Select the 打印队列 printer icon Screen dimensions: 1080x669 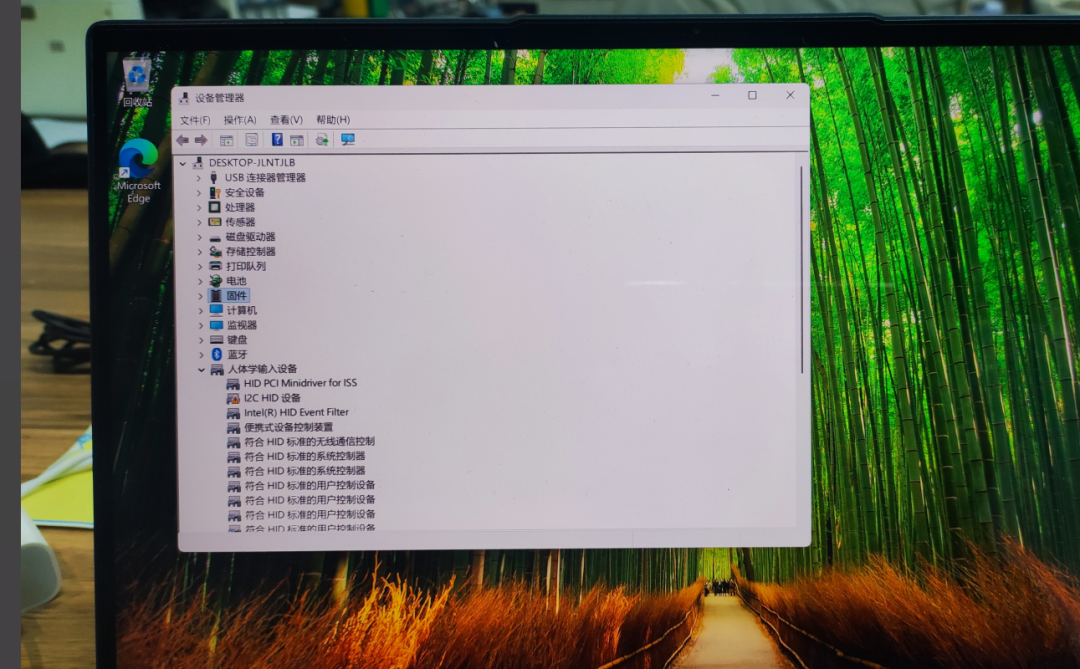coord(216,266)
